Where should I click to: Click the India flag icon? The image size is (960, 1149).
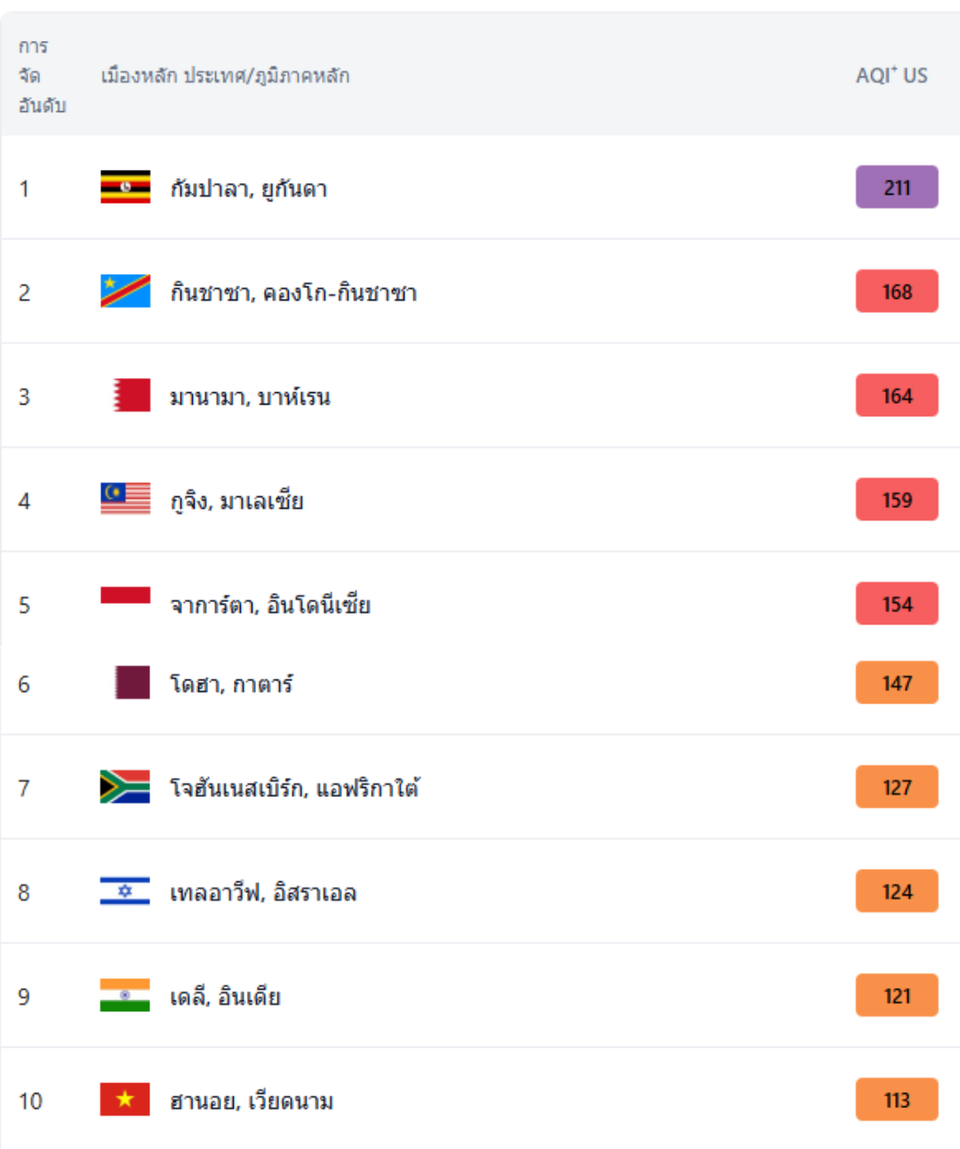point(125,995)
